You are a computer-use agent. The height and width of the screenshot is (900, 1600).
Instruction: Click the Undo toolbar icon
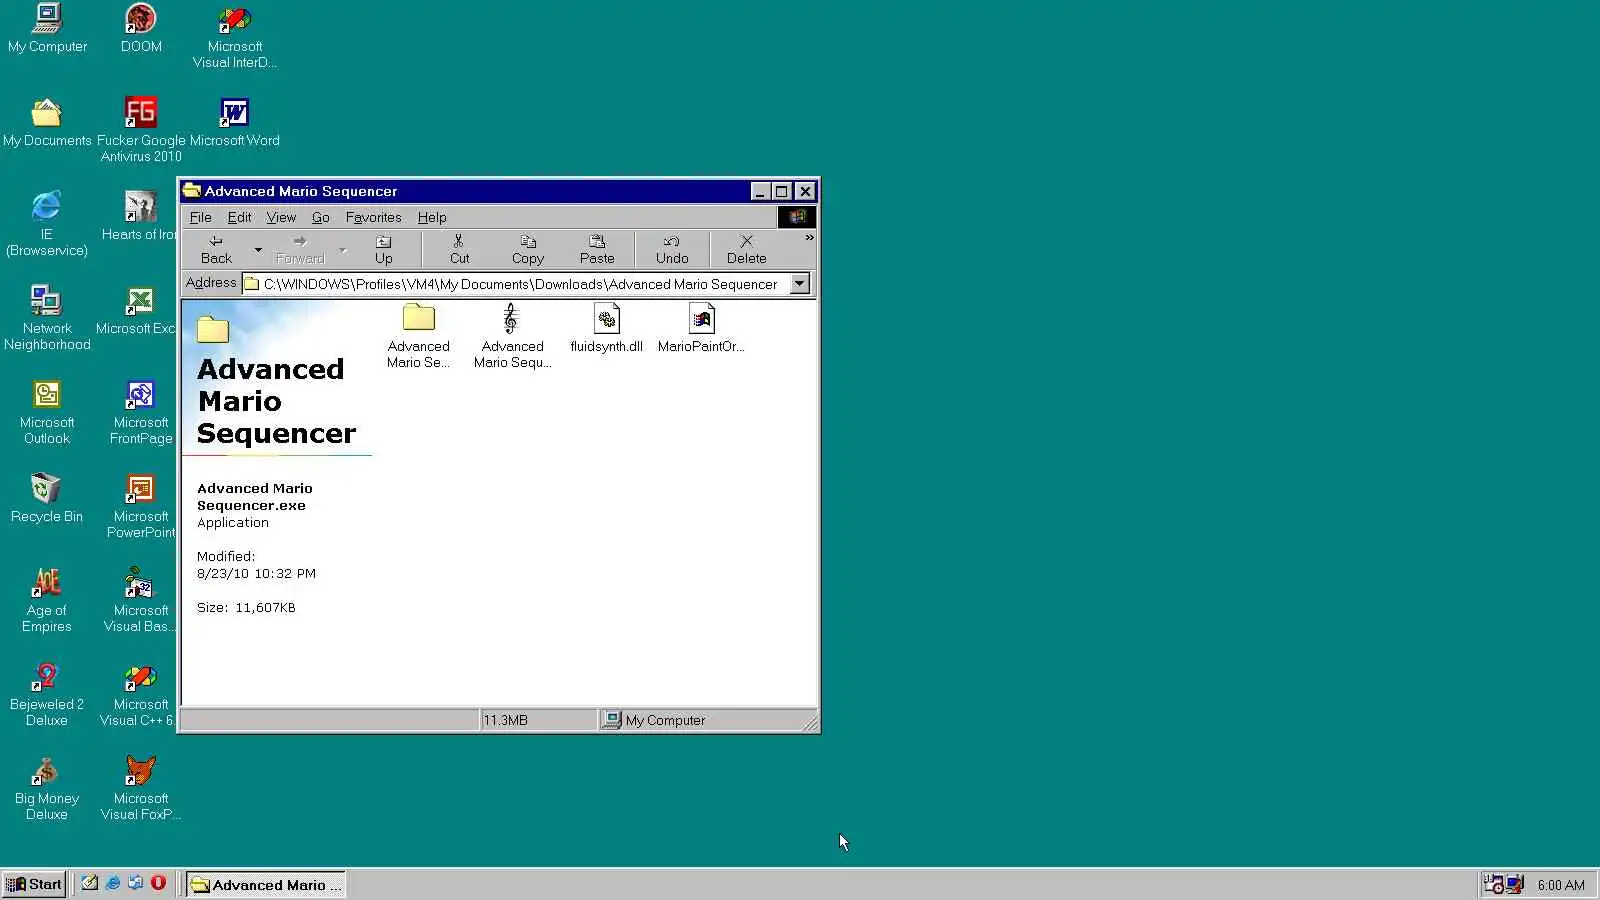(x=672, y=249)
